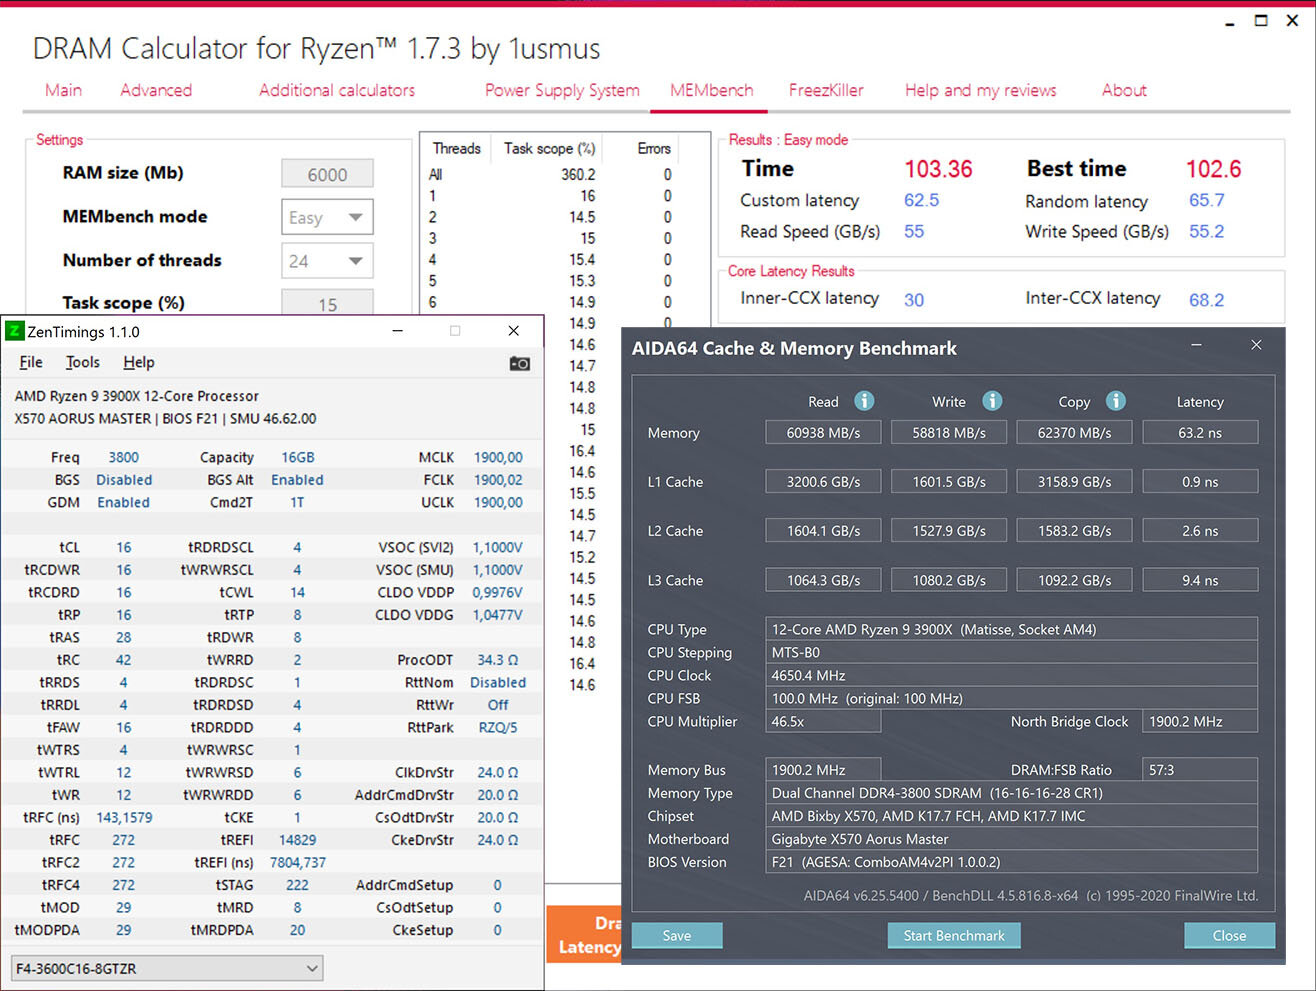This screenshot has height=991, width=1316.
Task: Open the Help menu in ZenTimings
Action: pyautogui.click(x=139, y=362)
